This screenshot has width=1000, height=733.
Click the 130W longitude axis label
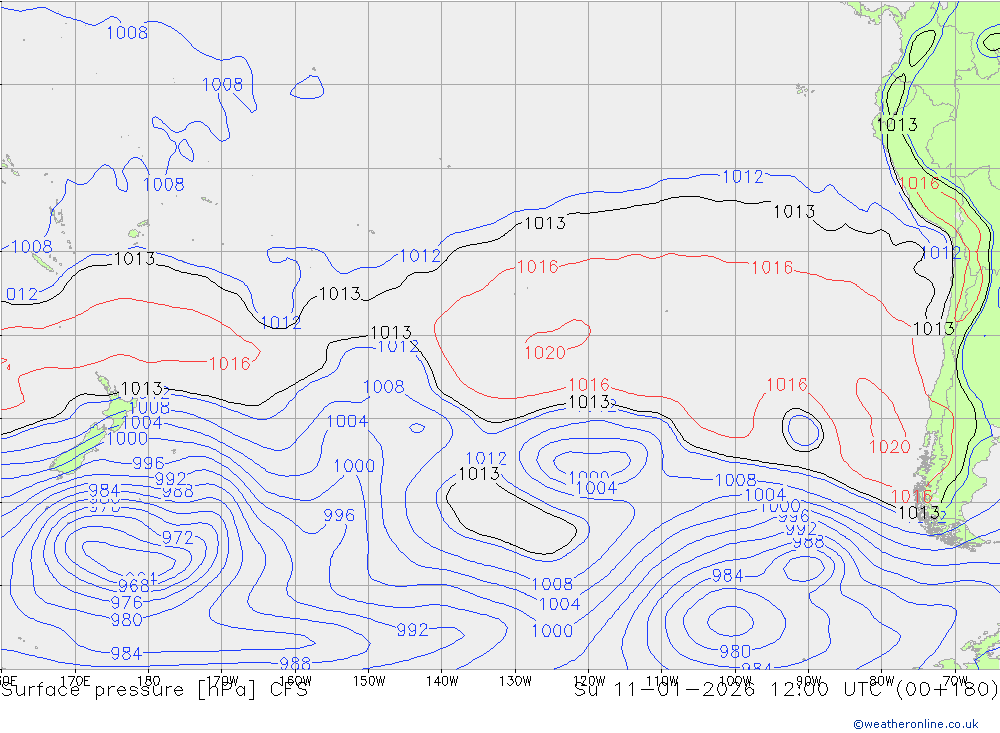[x=515, y=681]
